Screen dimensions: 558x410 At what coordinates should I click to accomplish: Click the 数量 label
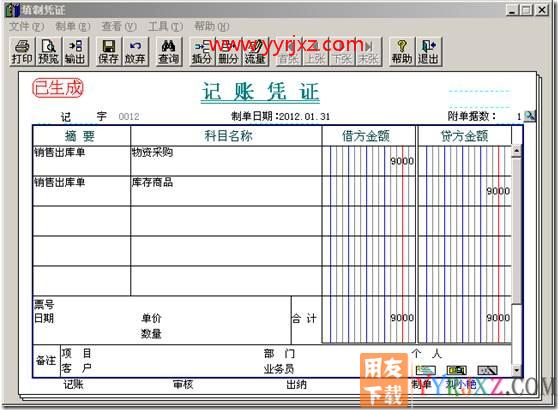click(151, 333)
